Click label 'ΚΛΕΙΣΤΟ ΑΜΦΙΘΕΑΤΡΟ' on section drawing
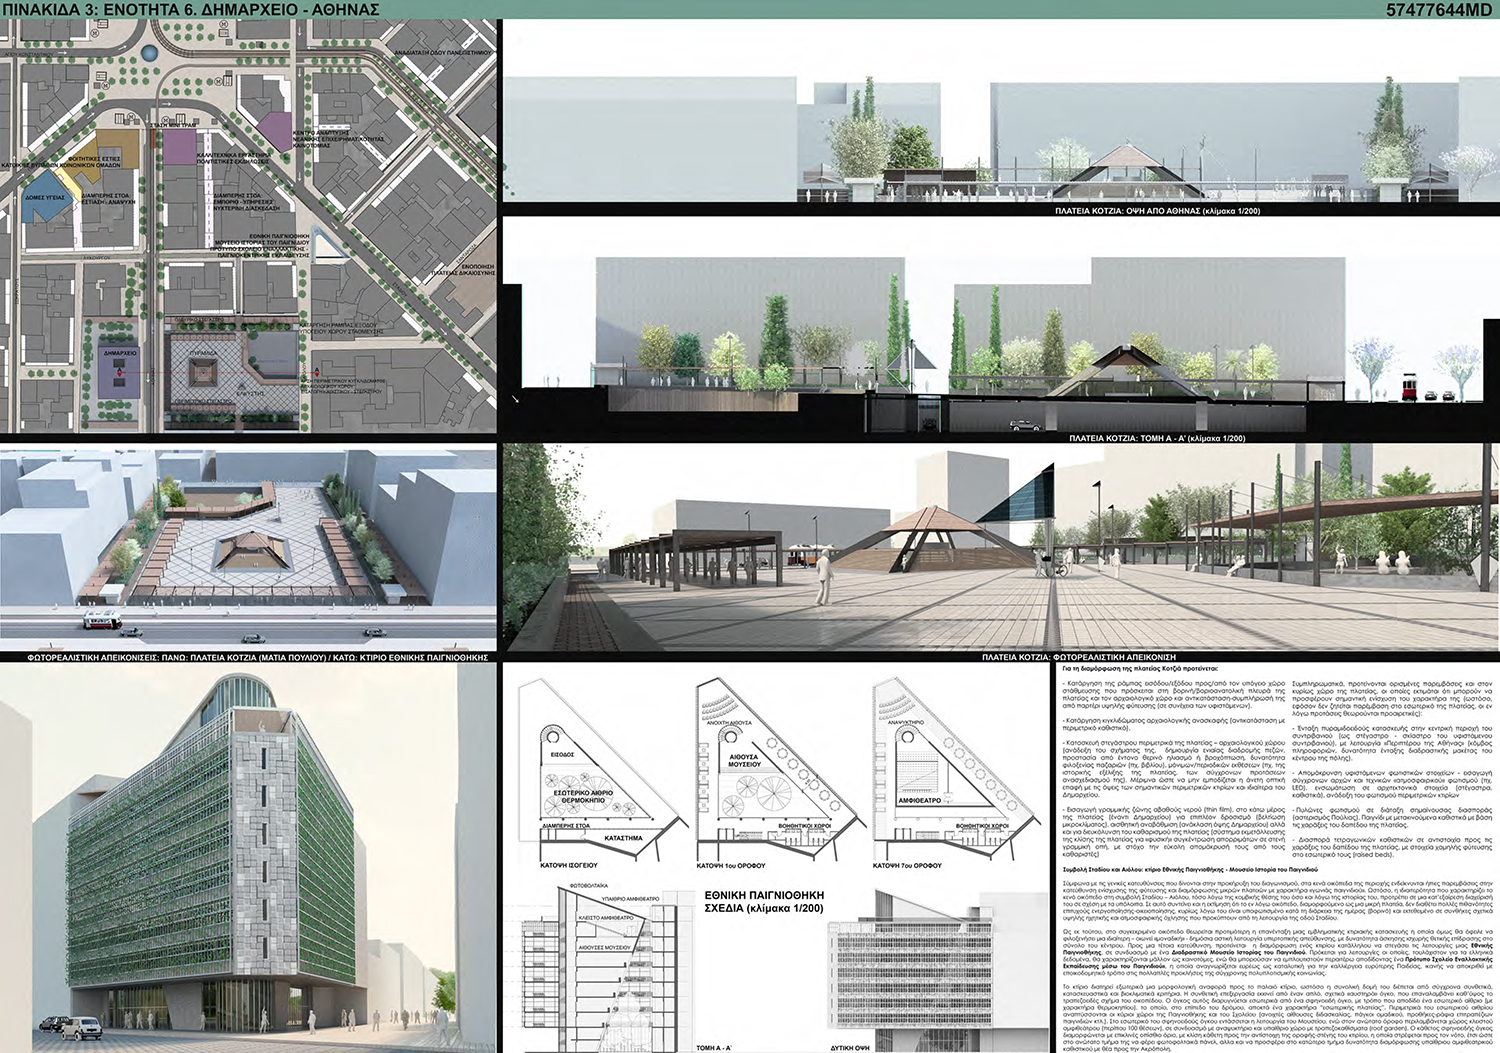 606,917
